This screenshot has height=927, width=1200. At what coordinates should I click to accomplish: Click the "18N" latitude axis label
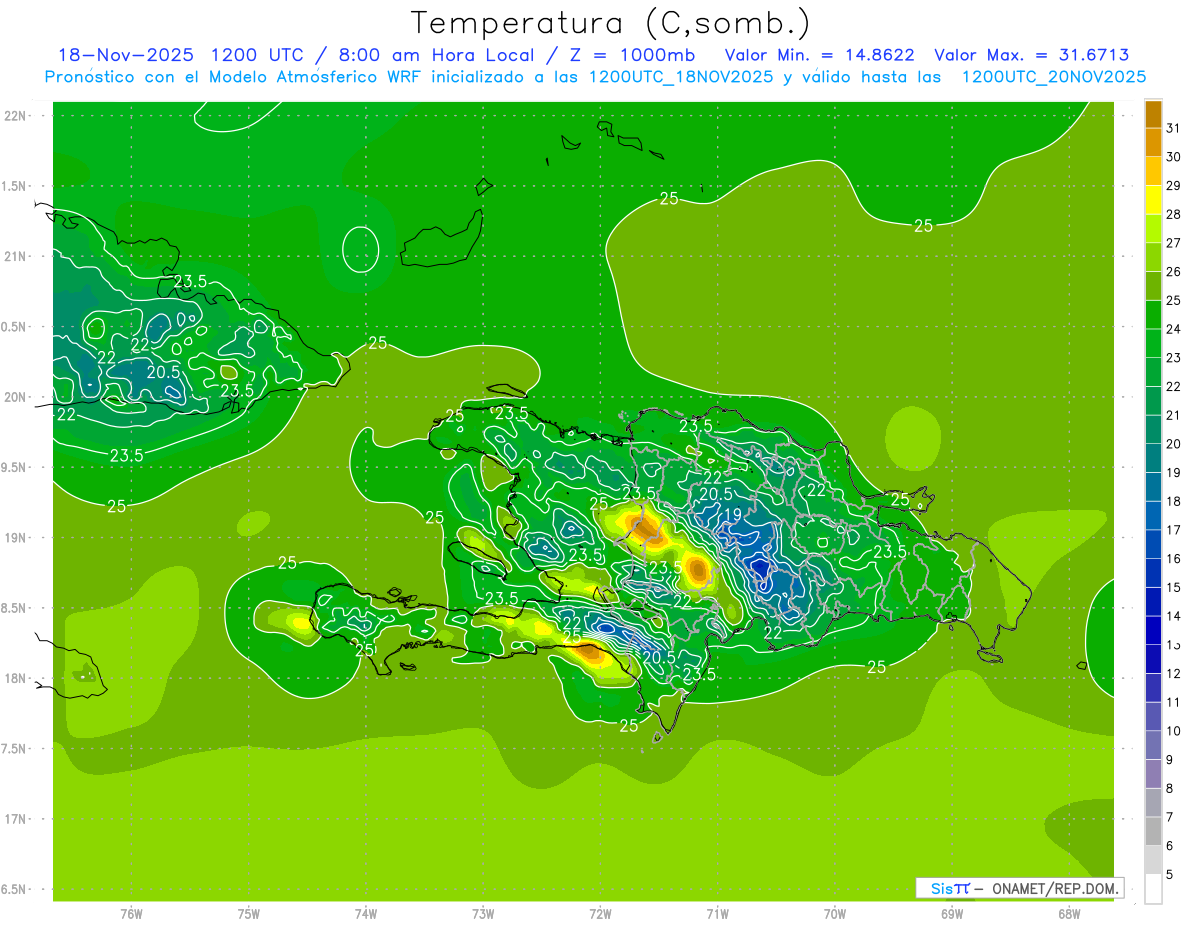15,679
